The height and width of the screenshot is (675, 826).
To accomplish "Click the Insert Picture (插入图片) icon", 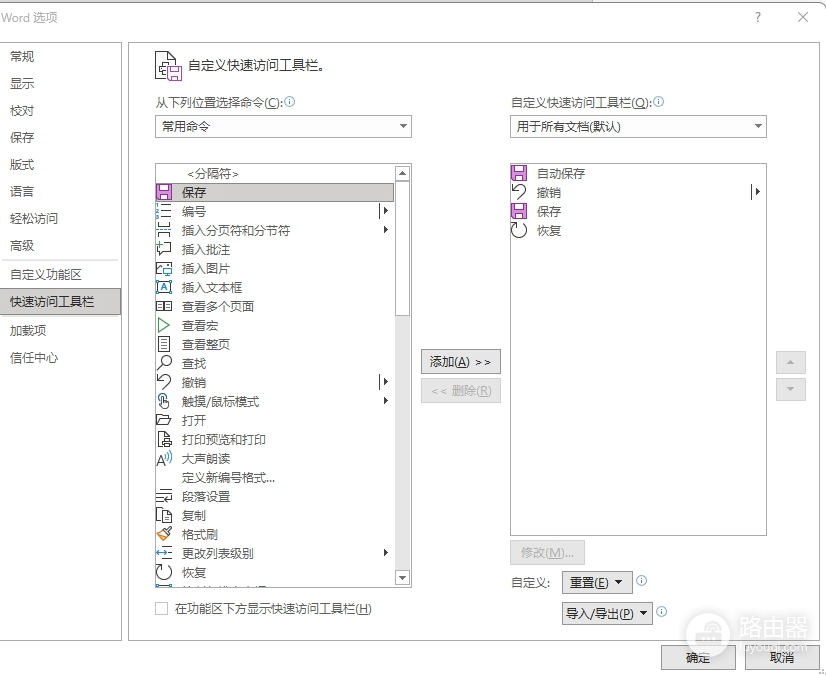I will coord(164,268).
